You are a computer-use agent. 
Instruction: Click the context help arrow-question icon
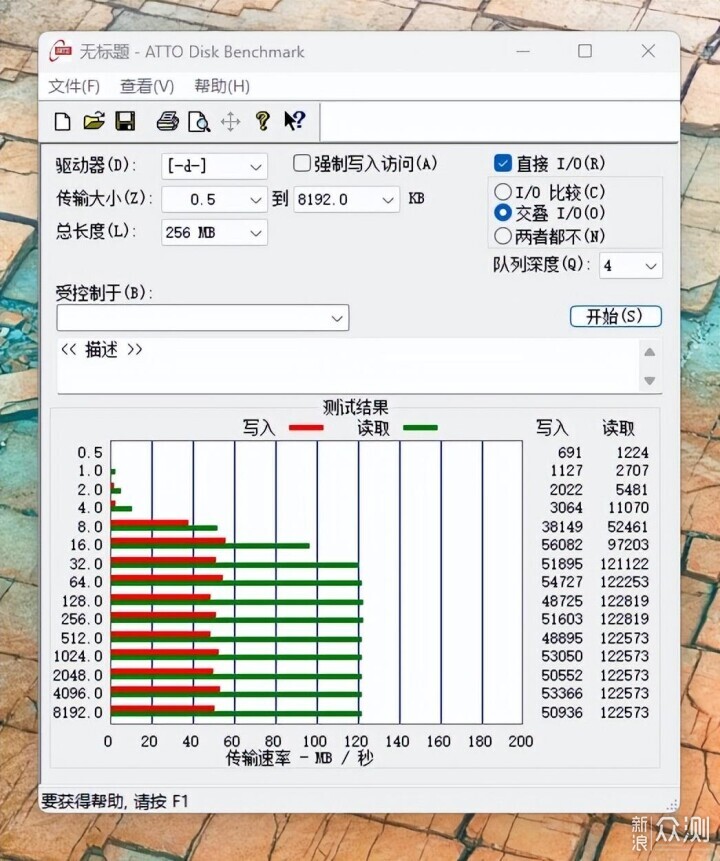tap(294, 120)
